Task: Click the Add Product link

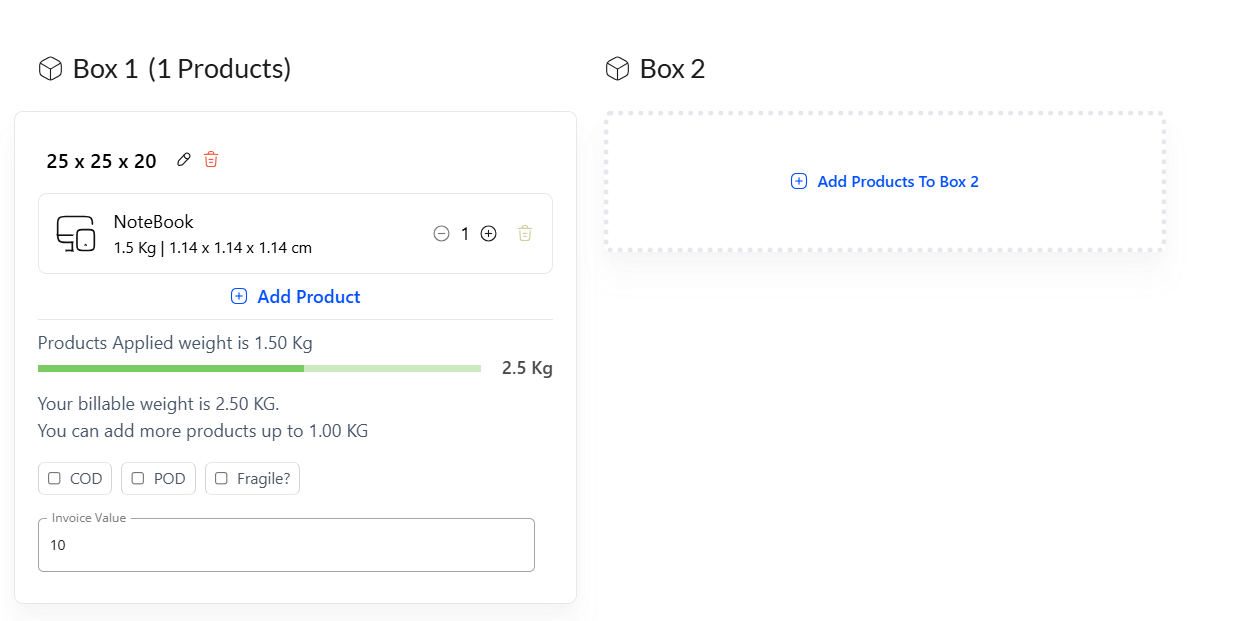Action: (x=296, y=297)
